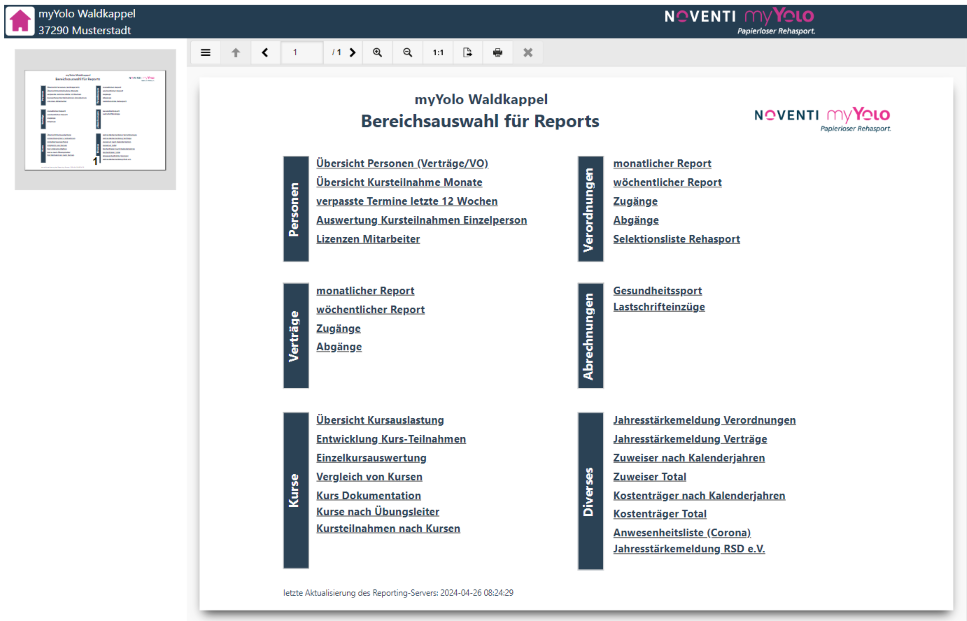Print the report using the printer icon
Image resolution: width=967 pixels, height=621 pixels.
point(497,53)
